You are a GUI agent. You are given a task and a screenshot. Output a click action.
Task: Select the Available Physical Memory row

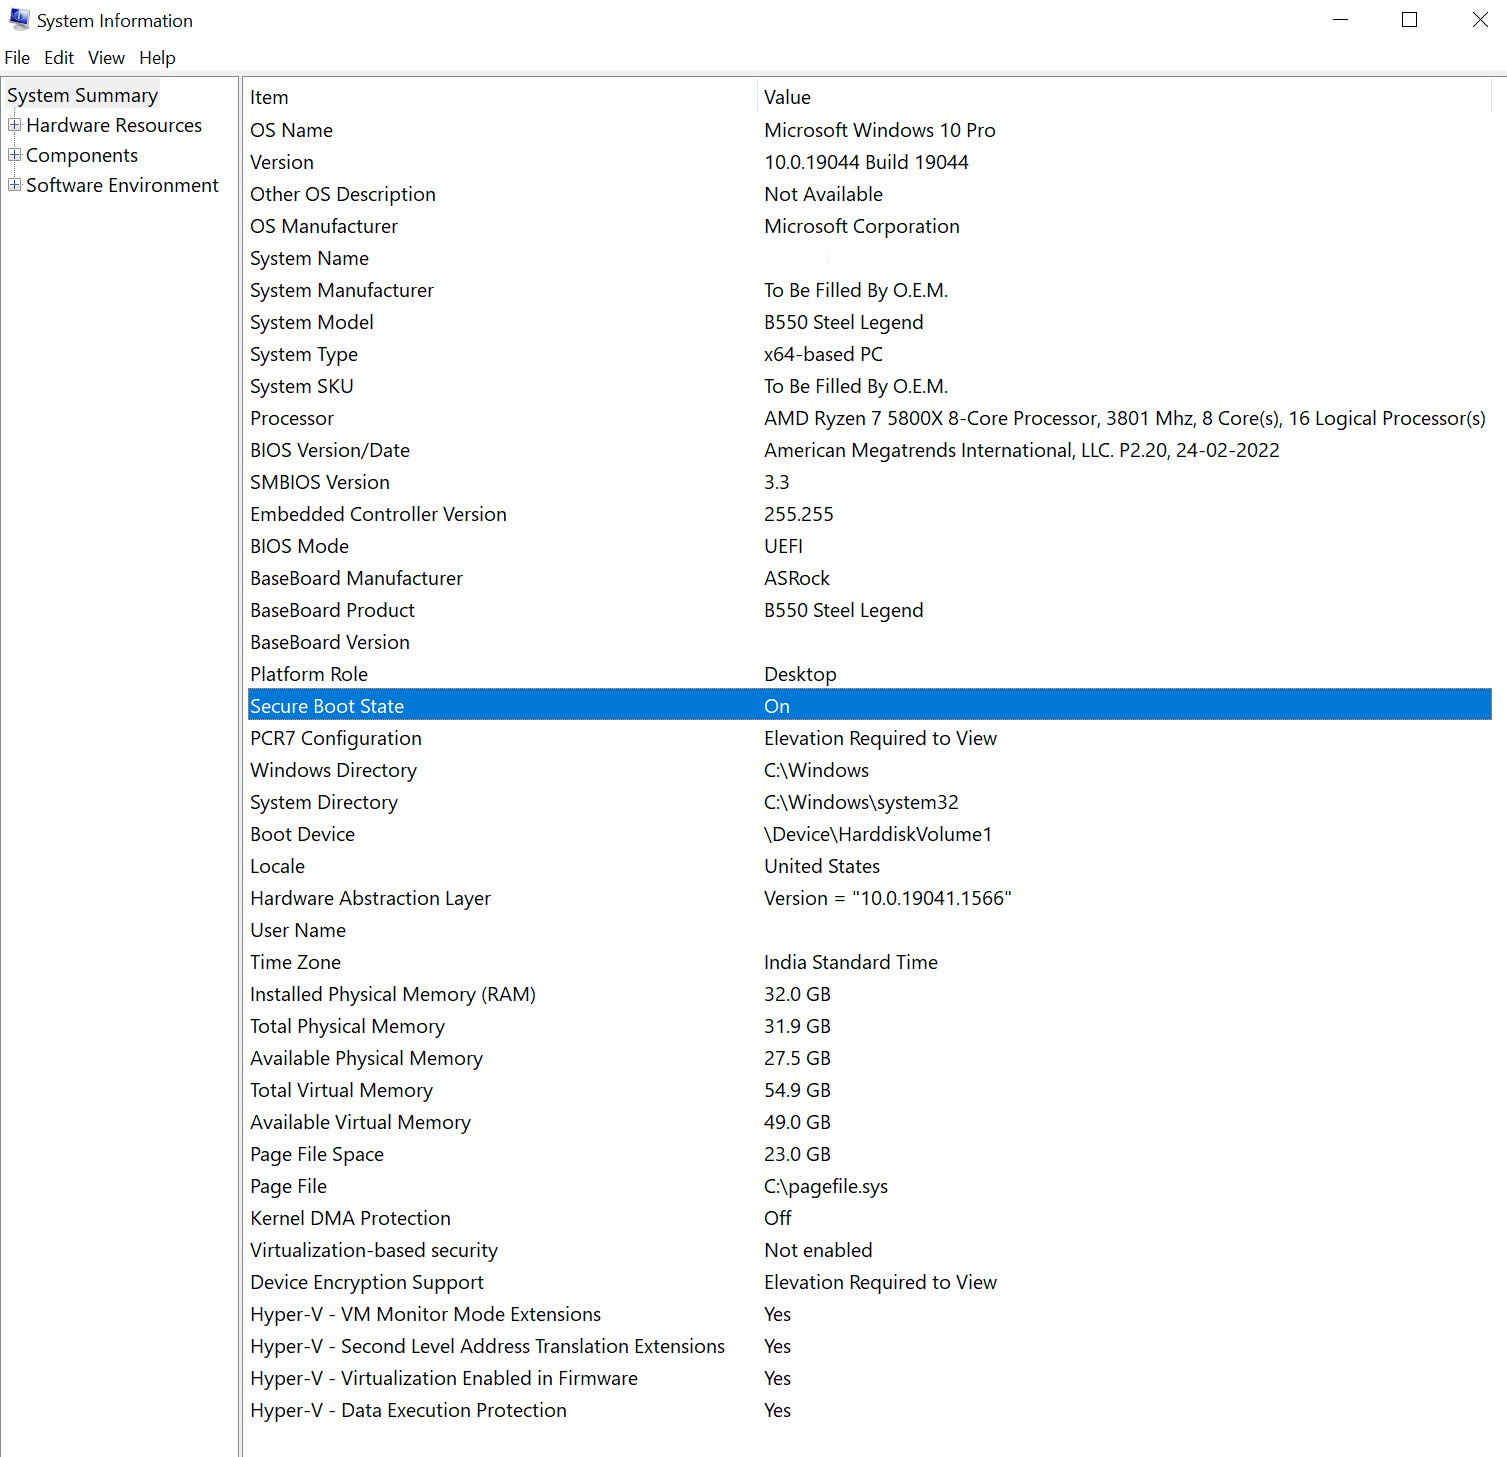click(x=869, y=1058)
